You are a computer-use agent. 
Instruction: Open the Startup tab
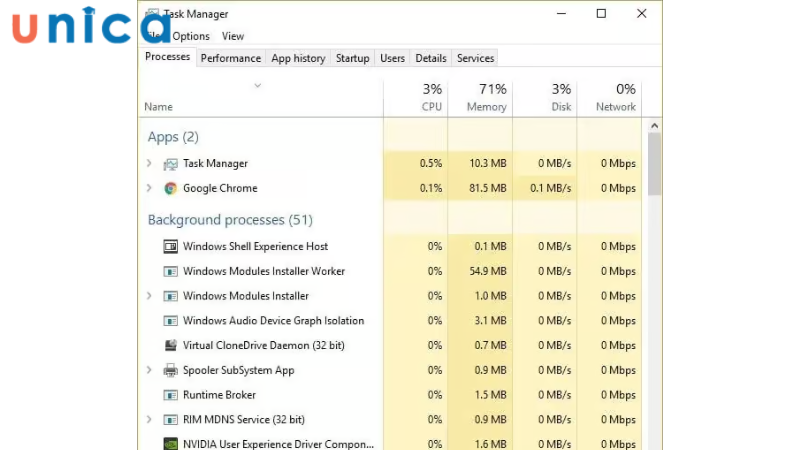352,58
